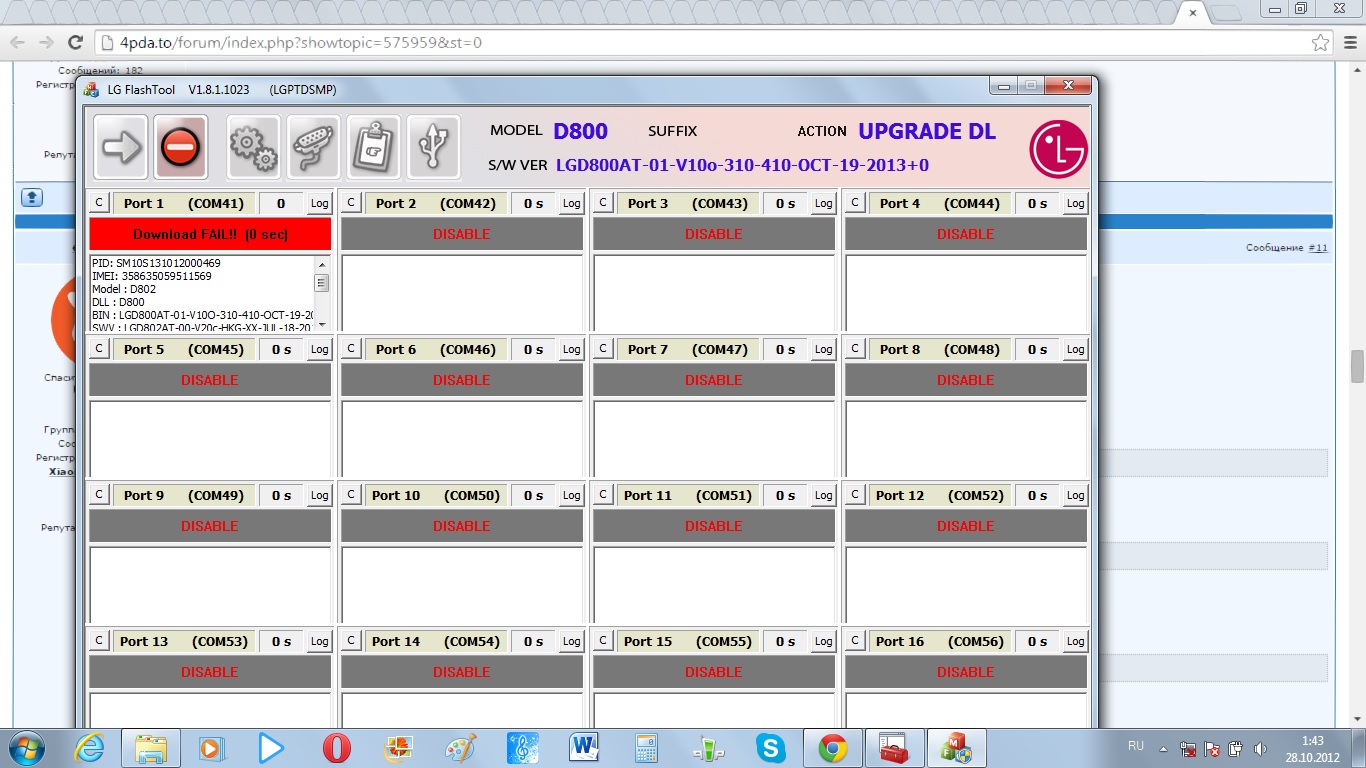
Task: Click the Chrome forward arrow
Action: tap(46, 42)
